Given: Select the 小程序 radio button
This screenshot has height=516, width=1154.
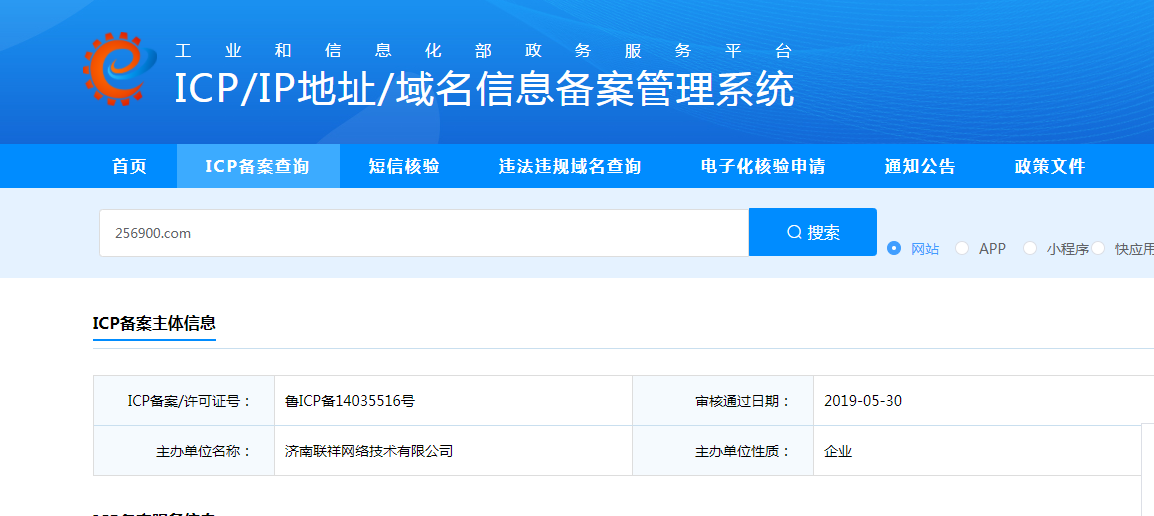Looking at the screenshot, I should pyautogui.click(x=1030, y=248).
